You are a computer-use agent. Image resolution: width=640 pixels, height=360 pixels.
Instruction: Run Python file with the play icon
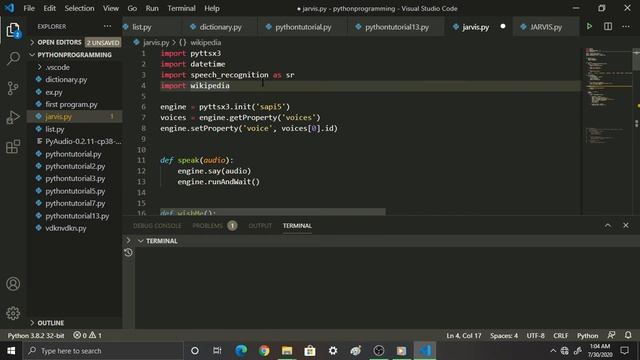click(589, 27)
